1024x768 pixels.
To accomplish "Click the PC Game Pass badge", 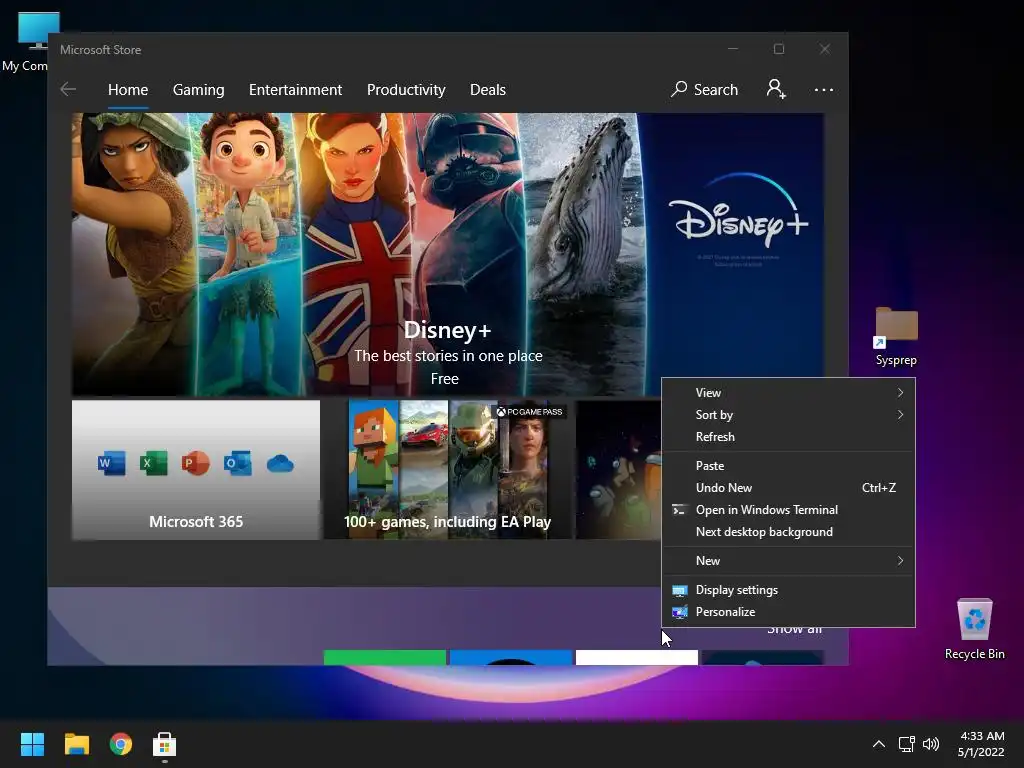I will (x=530, y=412).
